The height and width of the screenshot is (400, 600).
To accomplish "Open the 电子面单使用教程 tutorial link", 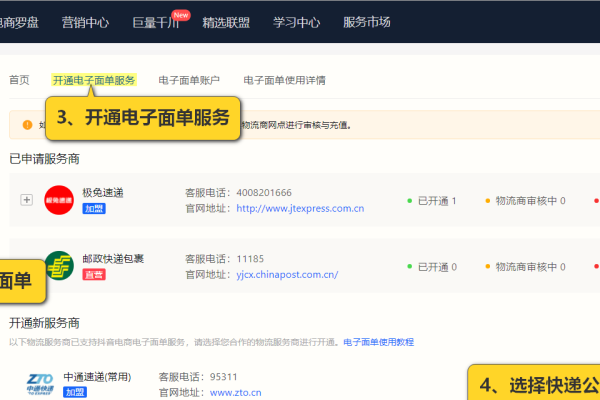I will [x=378, y=342].
